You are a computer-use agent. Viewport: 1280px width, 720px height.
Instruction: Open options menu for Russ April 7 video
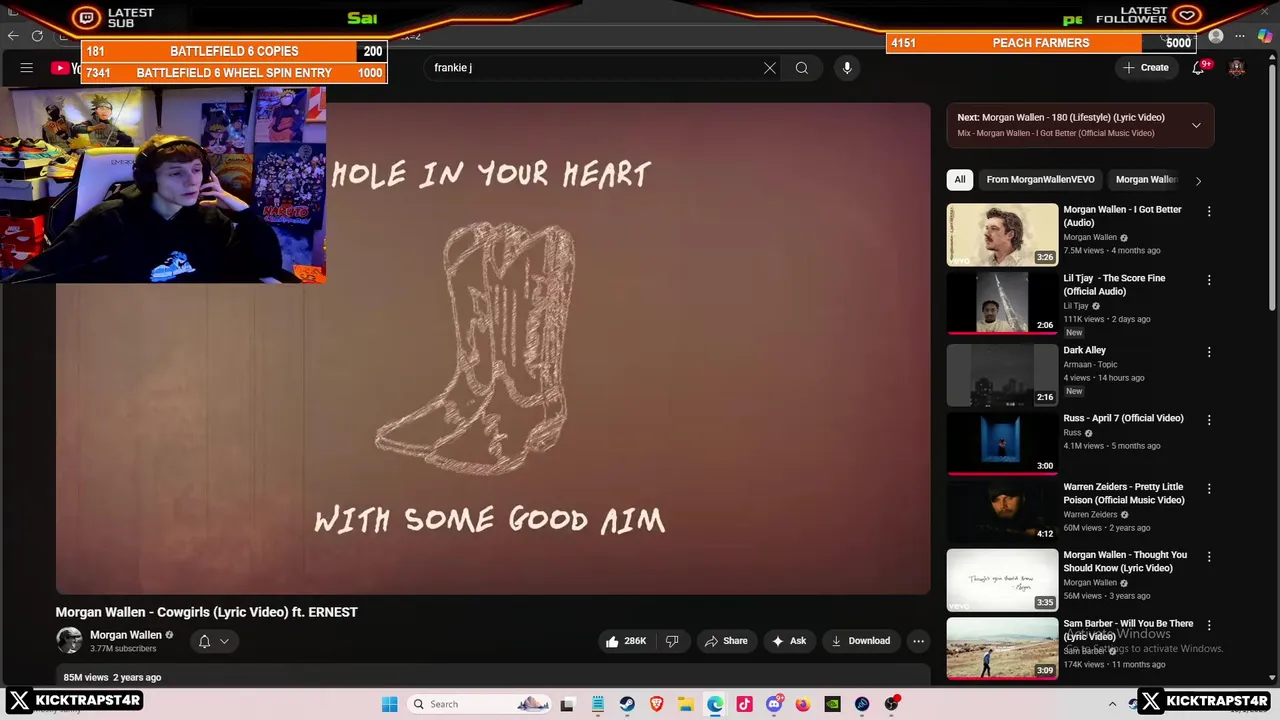tap(1209, 420)
